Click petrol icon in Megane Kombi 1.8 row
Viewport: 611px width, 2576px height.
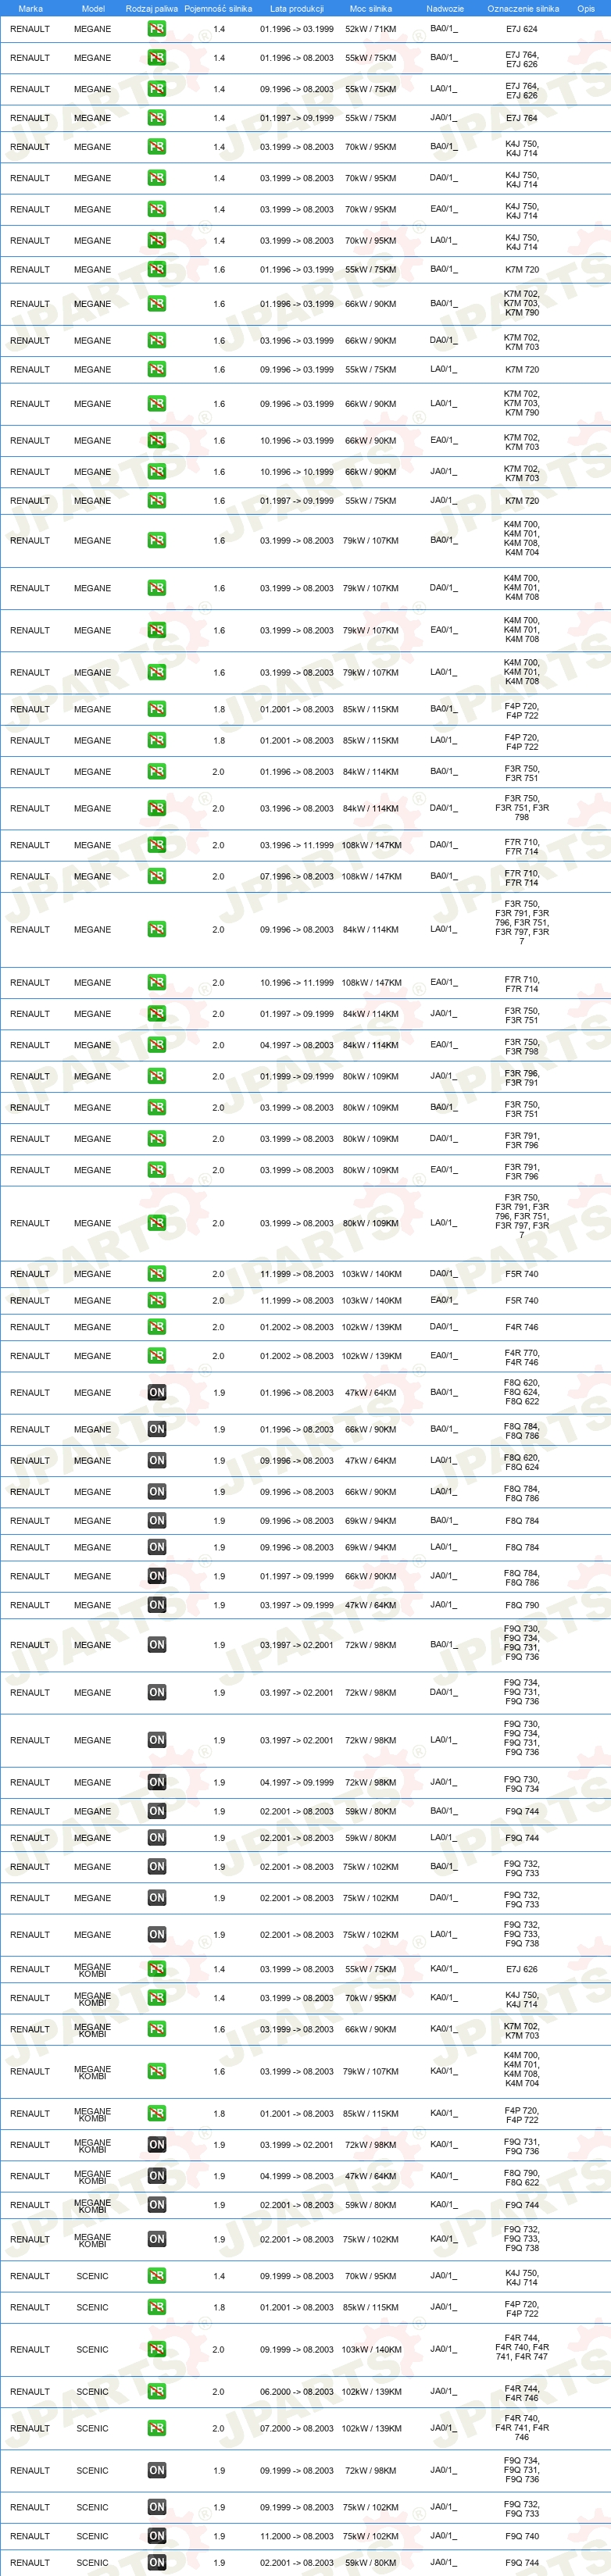pos(157,2114)
